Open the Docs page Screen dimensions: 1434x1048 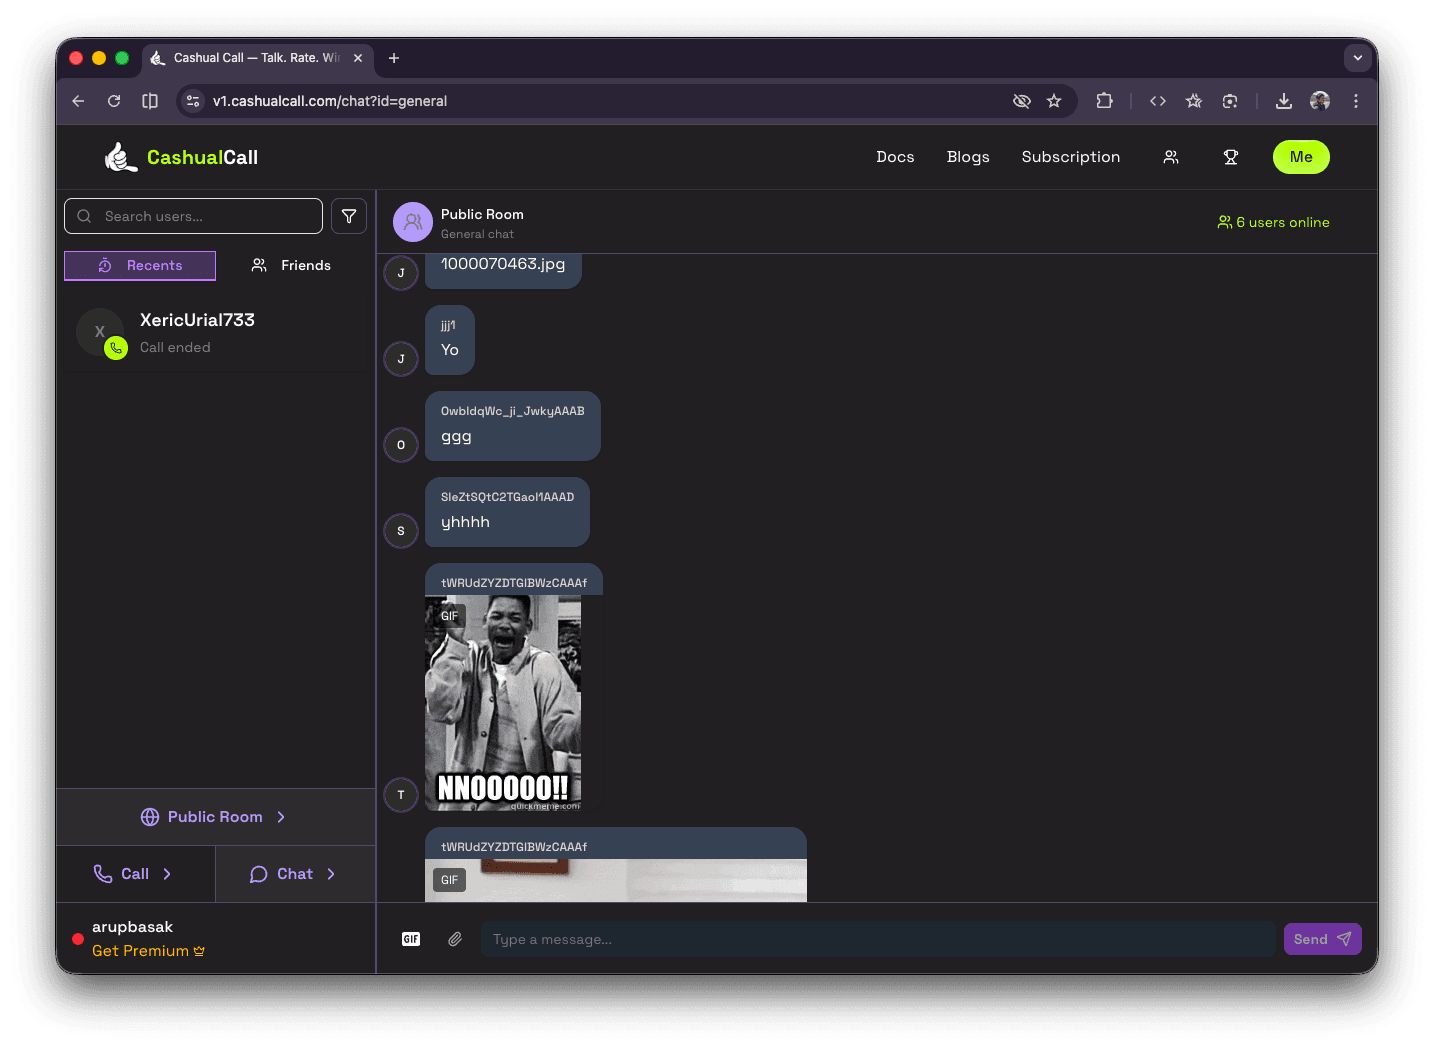[x=894, y=157]
